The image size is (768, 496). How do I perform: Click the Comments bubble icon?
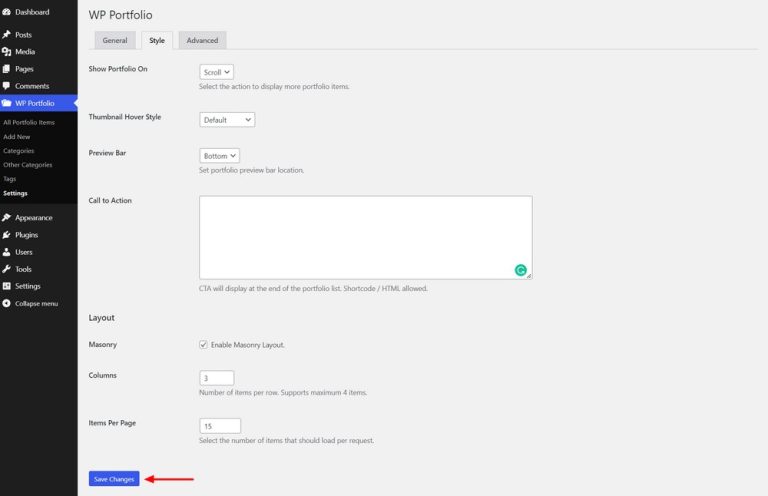coord(6,86)
